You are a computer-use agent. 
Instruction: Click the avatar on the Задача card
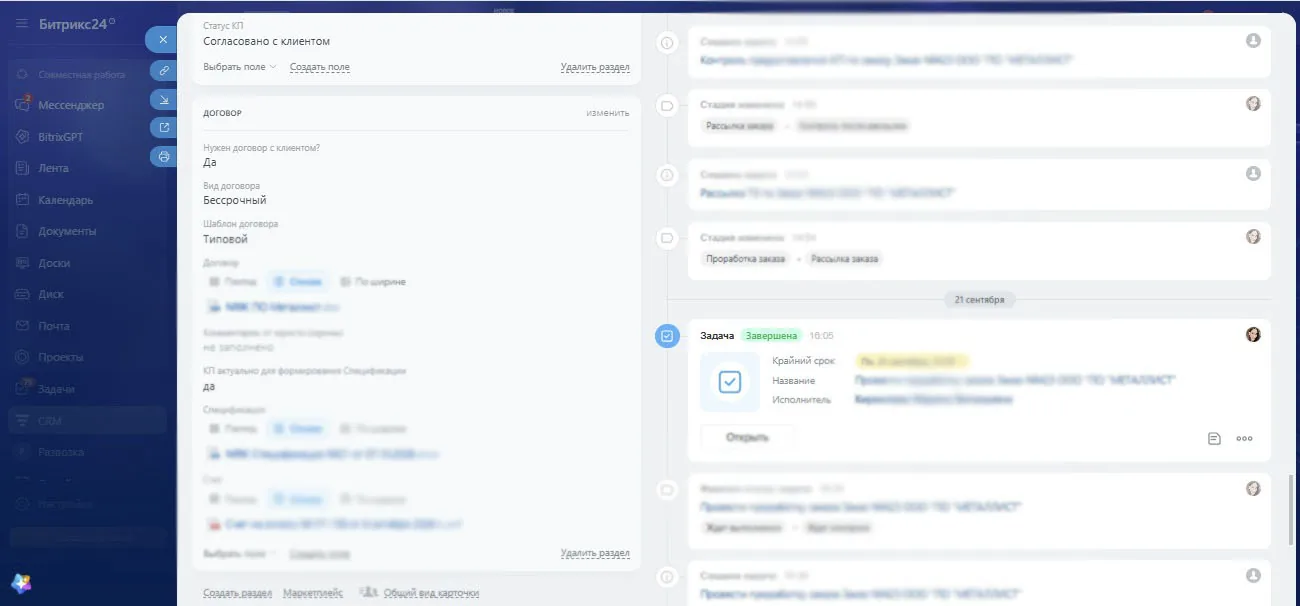1253,334
